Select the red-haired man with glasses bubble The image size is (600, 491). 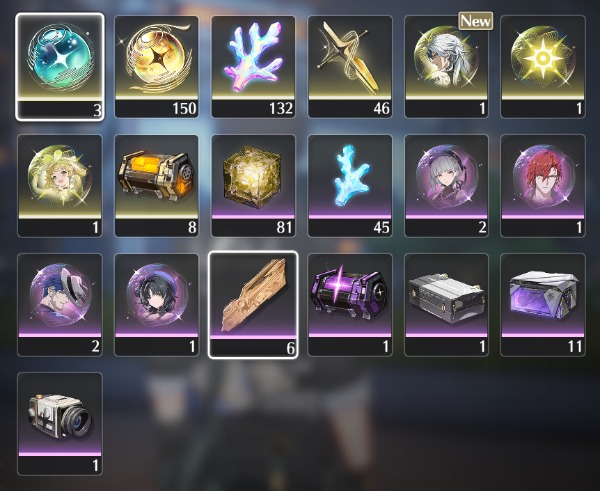[x=543, y=186]
